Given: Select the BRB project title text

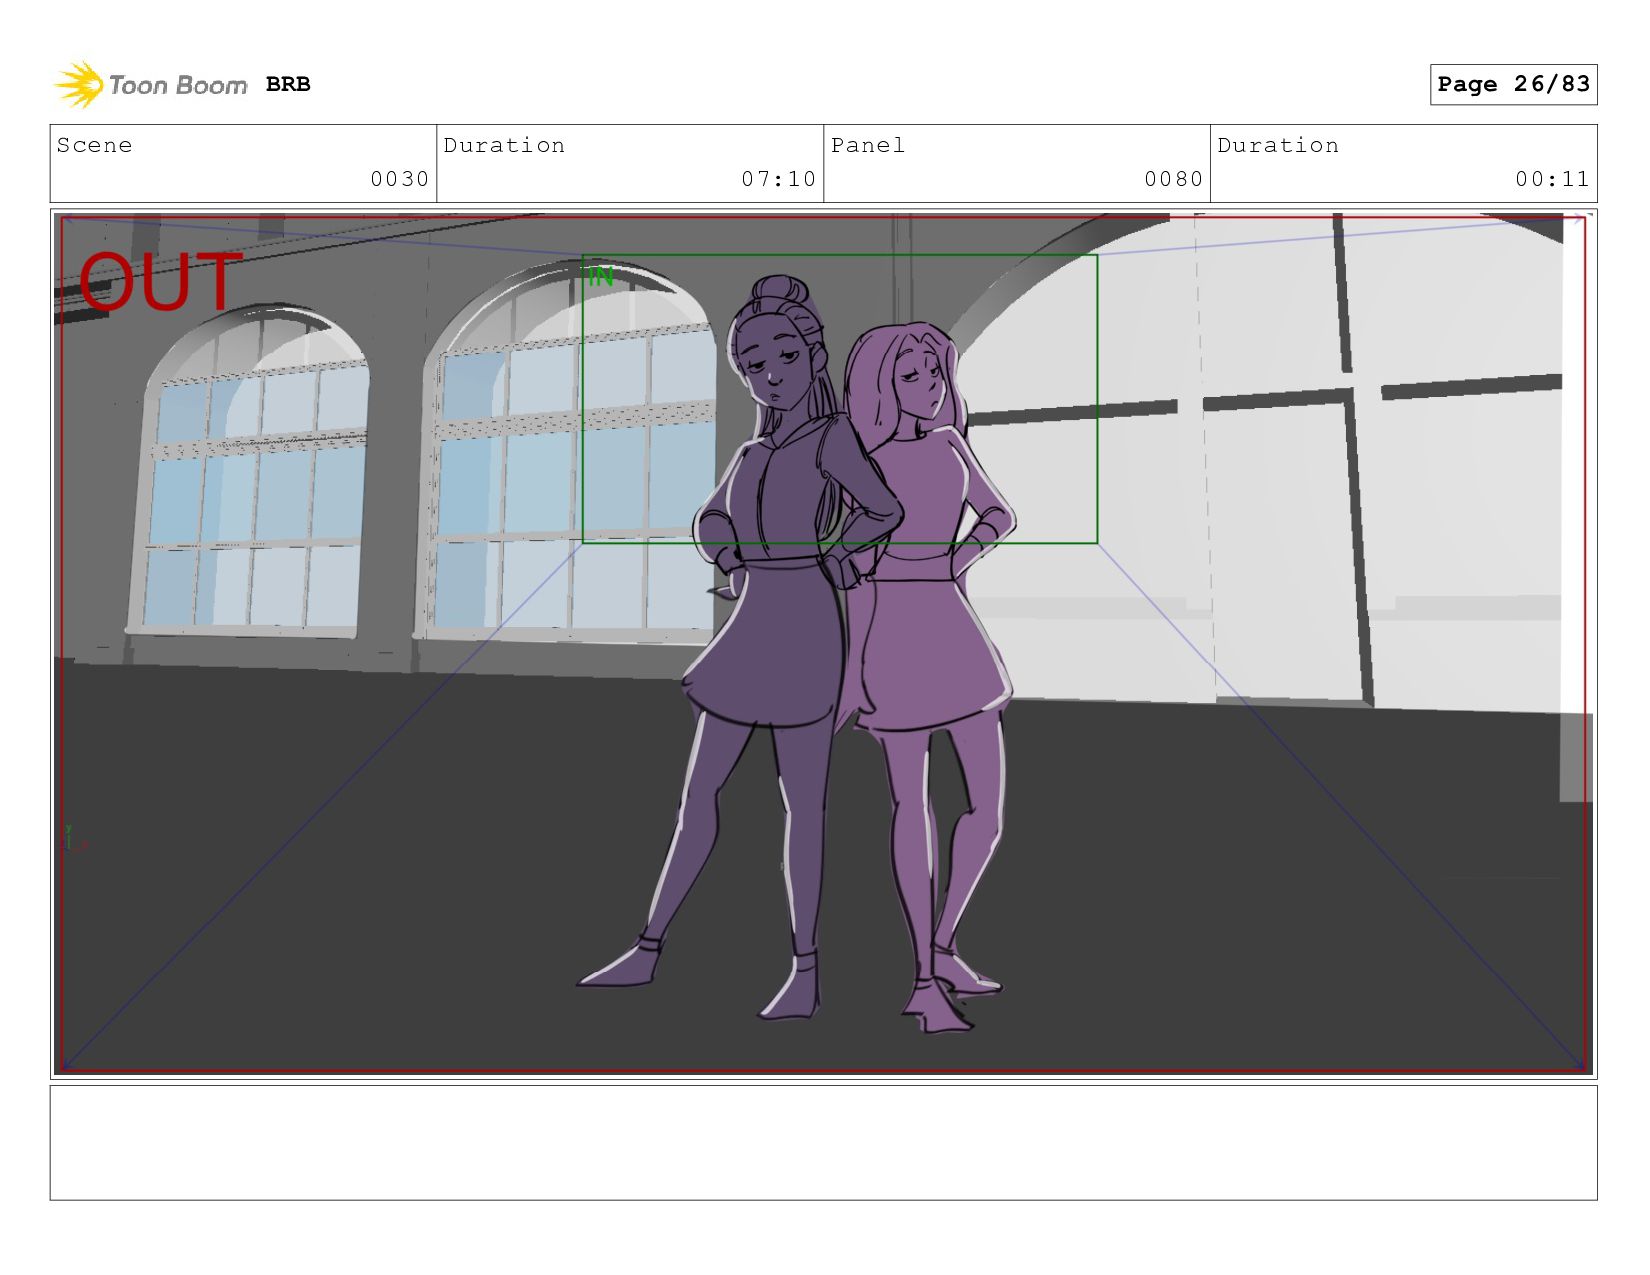Looking at the screenshot, I should point(288,85).
